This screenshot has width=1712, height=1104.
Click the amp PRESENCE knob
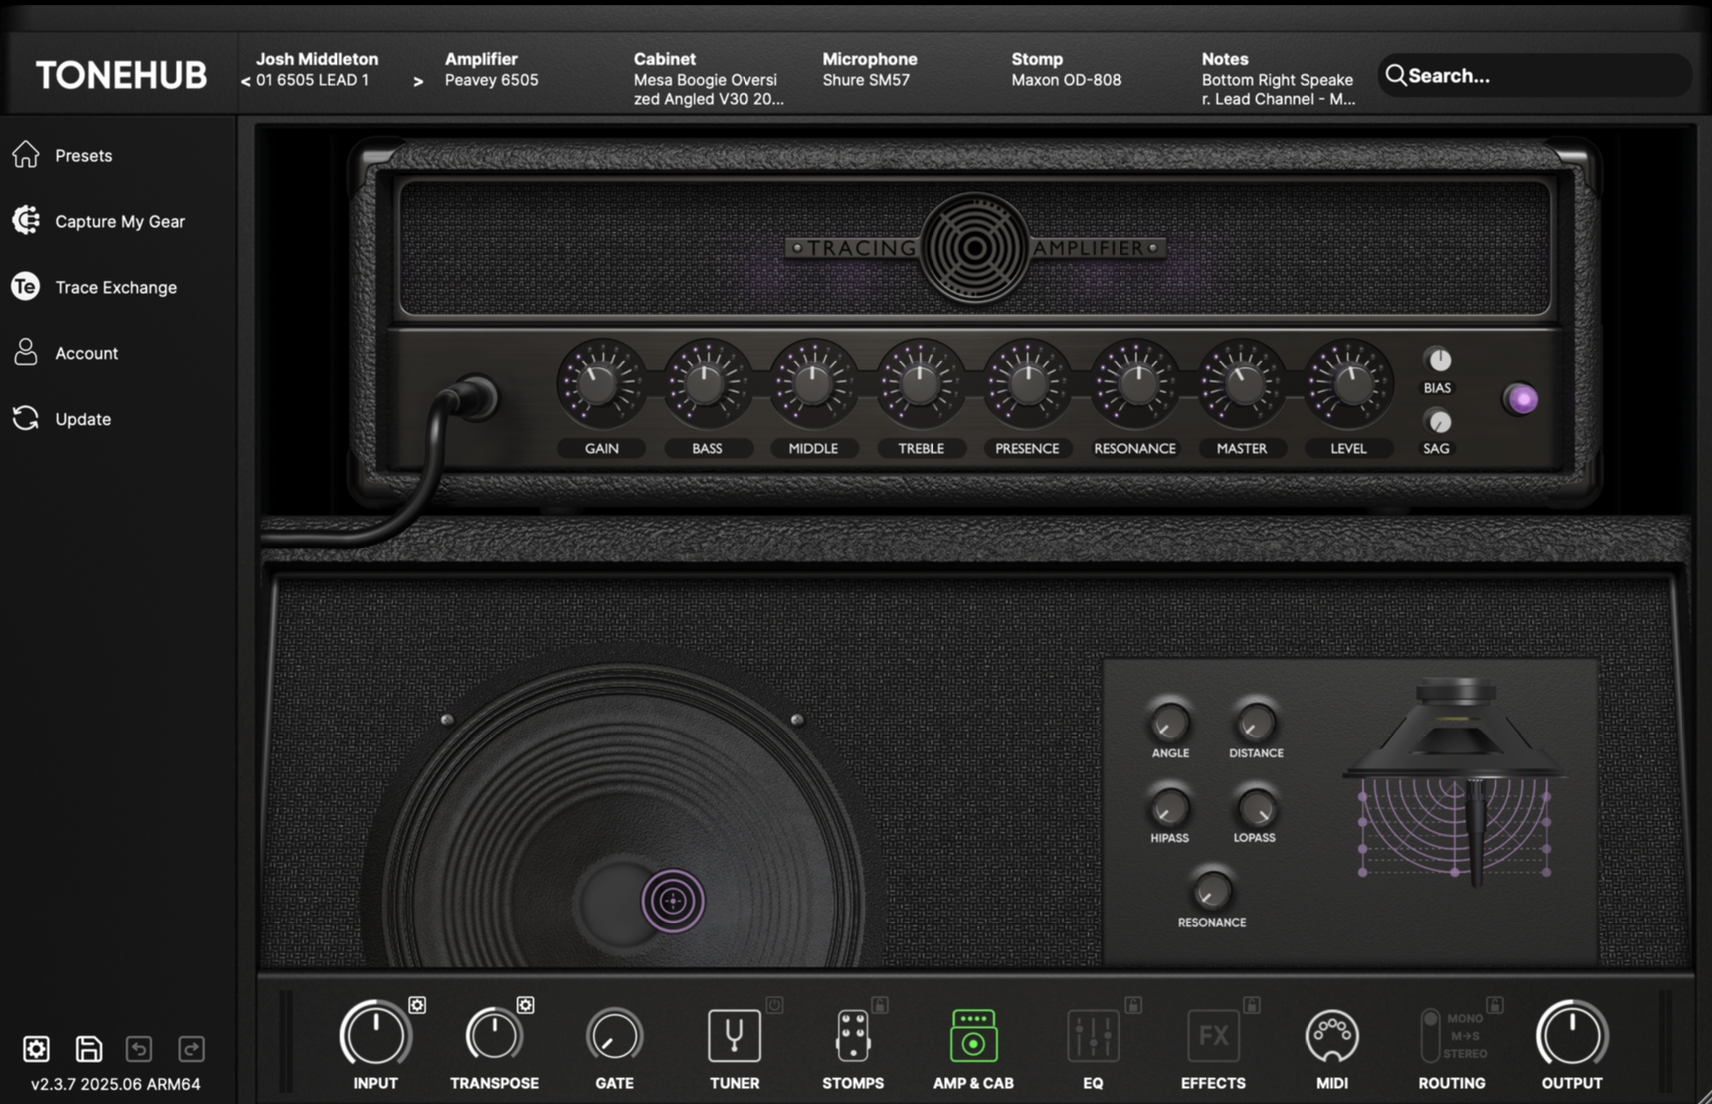(x=1027, y=384)
